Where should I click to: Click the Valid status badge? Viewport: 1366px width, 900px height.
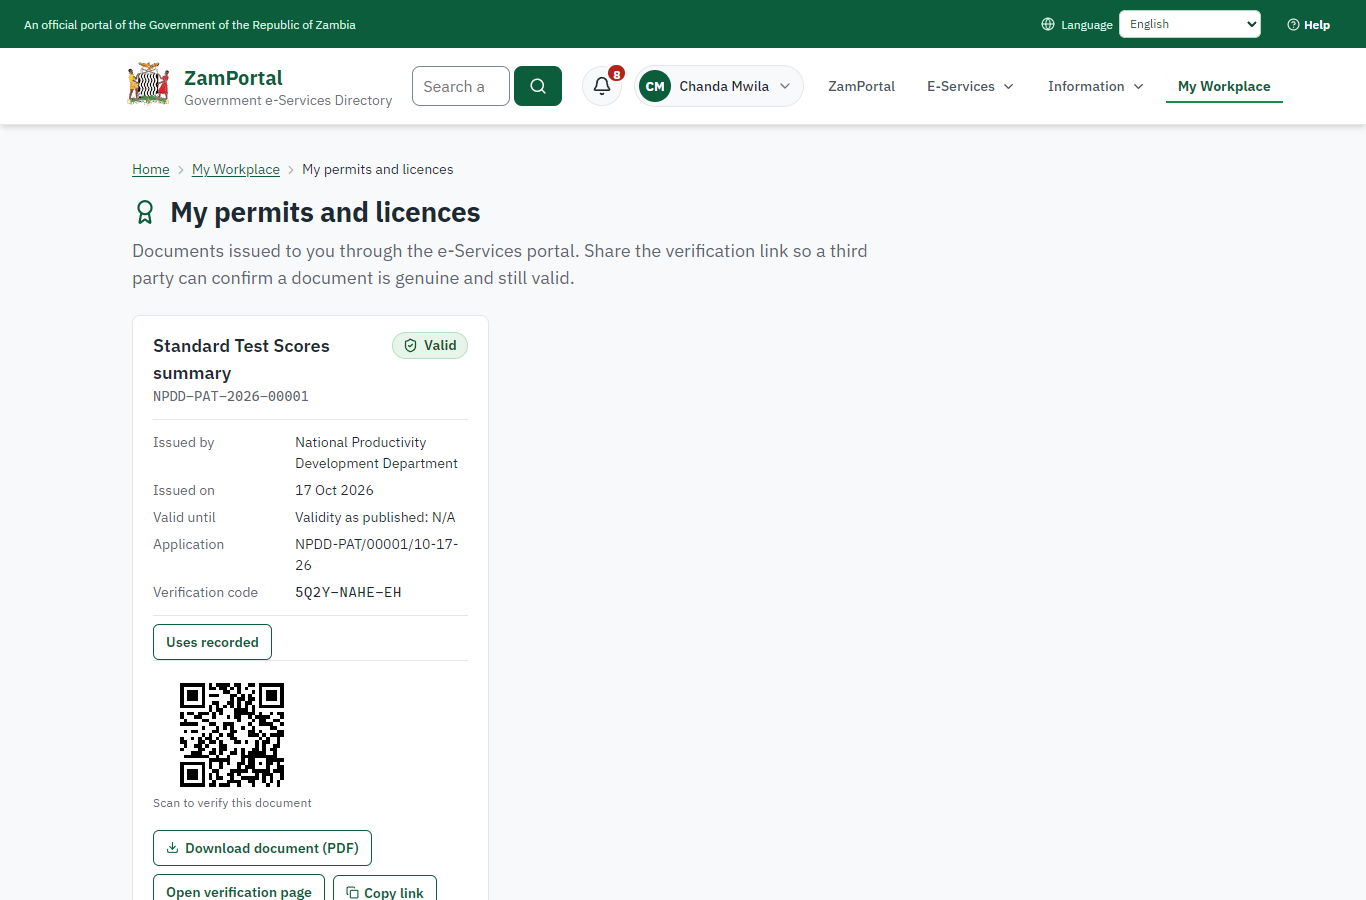(430, 345)
